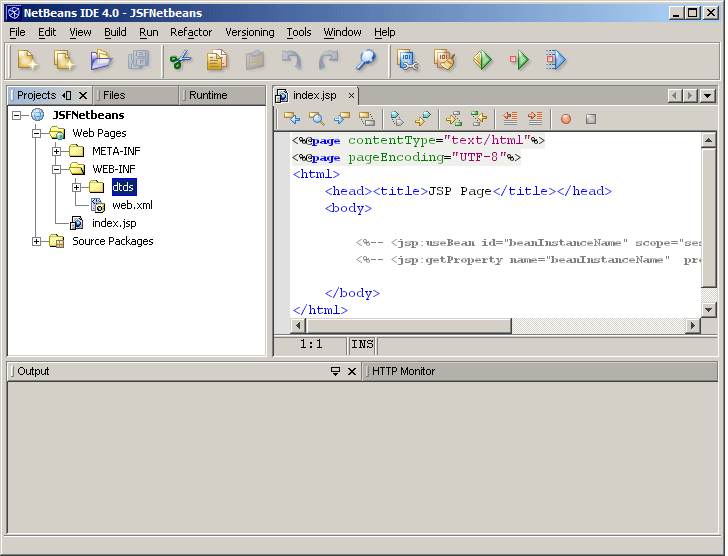Click the New Project toolbar icon
728x556 pixels.
coord(64,60)
